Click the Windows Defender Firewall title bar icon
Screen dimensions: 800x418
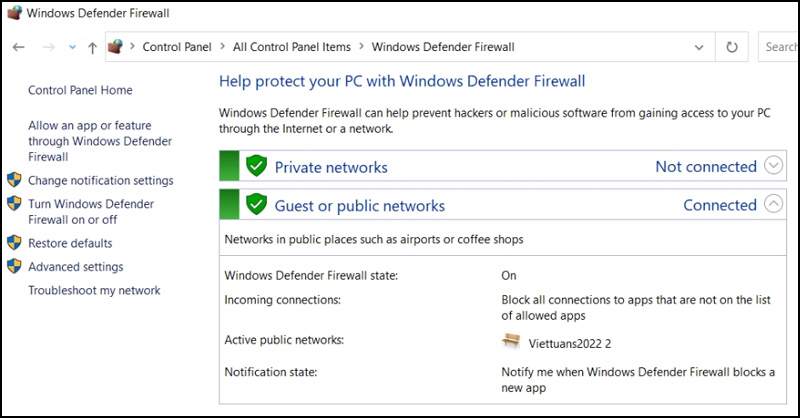14,13
